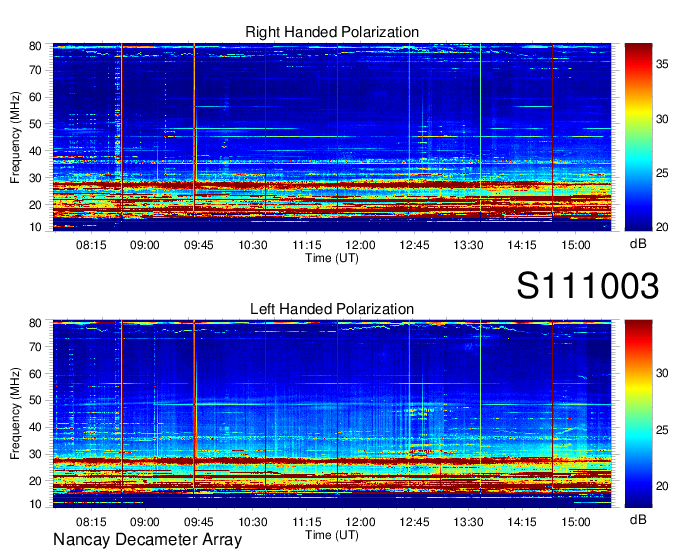
Task: Click Time (UT) label under Left Handed plot
Action: (332, 535)
